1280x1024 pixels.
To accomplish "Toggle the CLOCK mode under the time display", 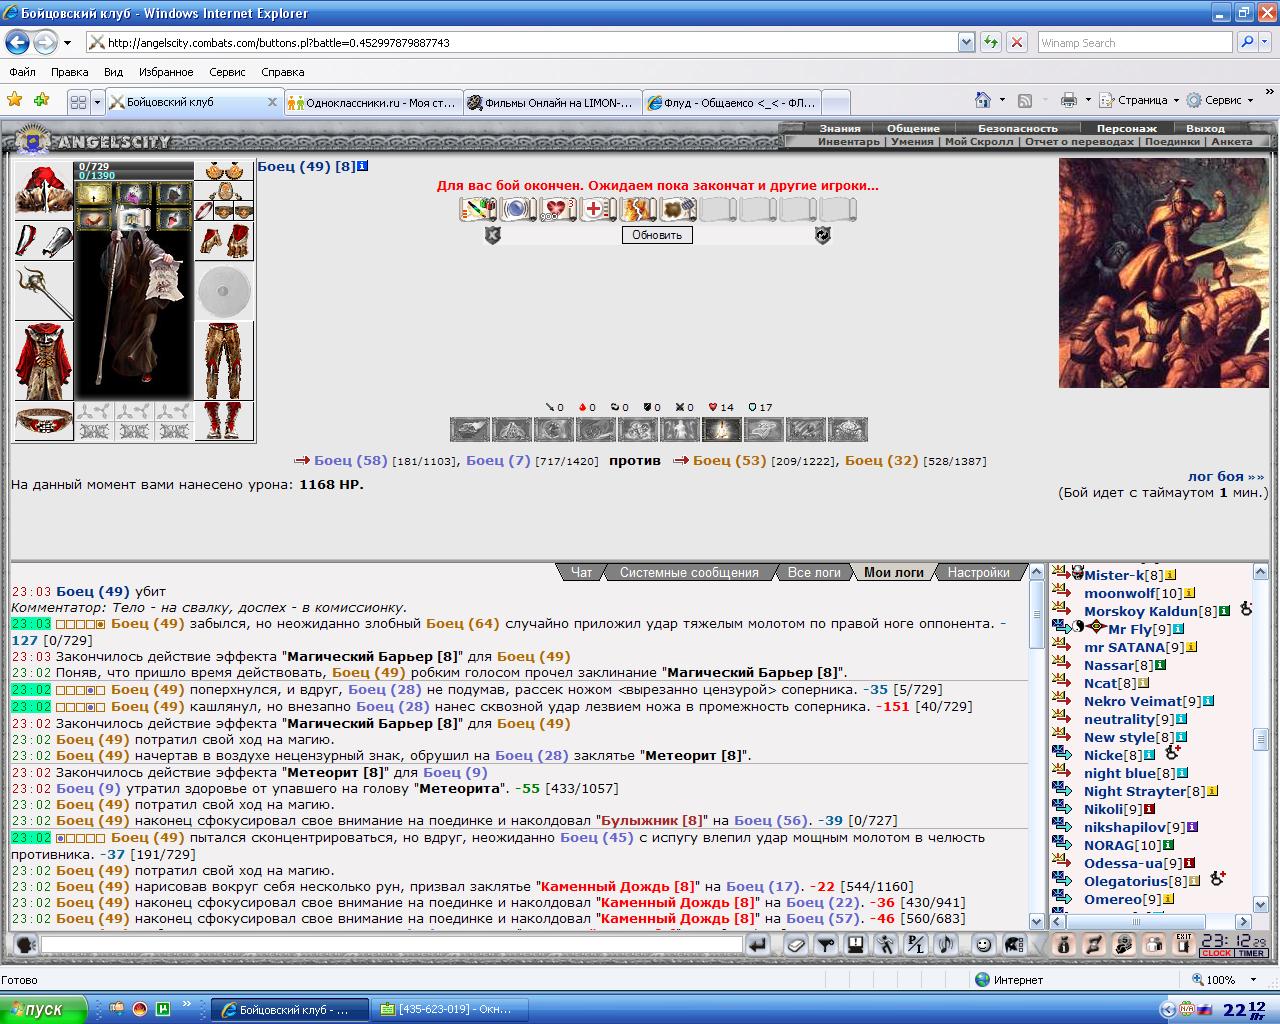I will pos(1217,953).
